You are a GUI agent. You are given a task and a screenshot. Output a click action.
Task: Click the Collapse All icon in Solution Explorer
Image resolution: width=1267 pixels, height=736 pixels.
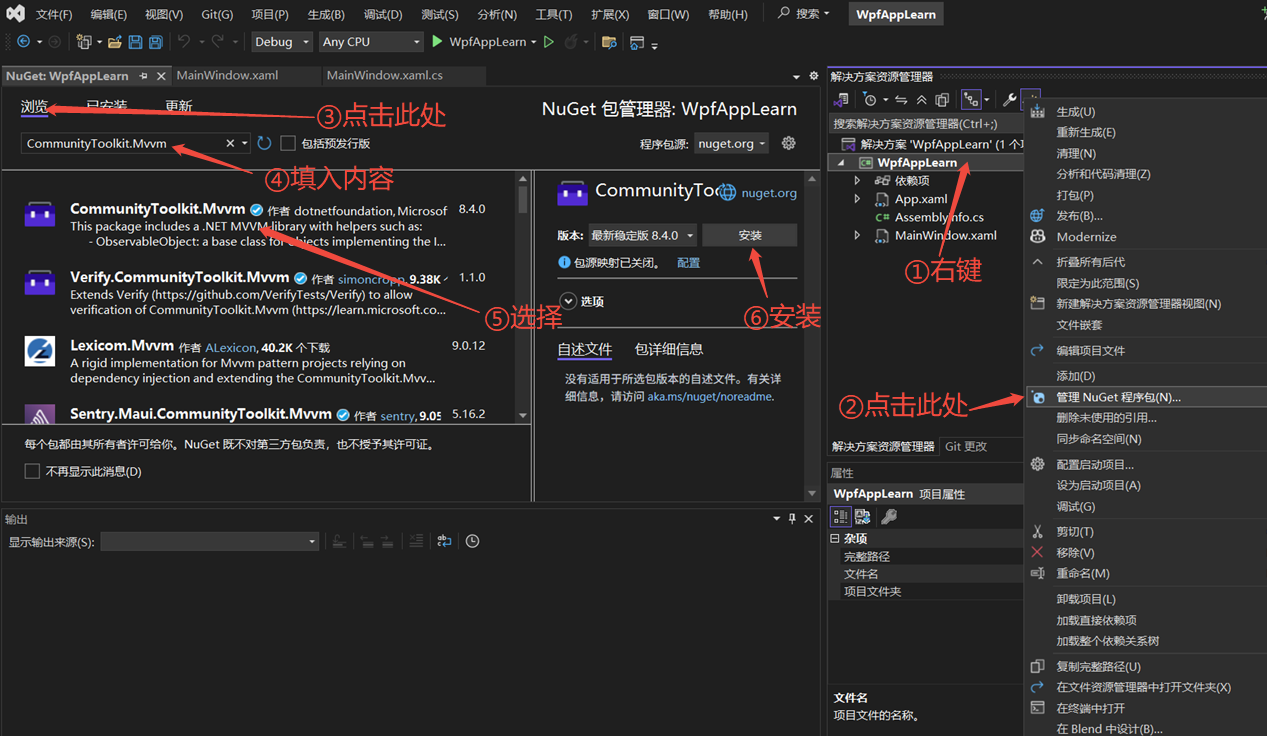tap(922, 100)
